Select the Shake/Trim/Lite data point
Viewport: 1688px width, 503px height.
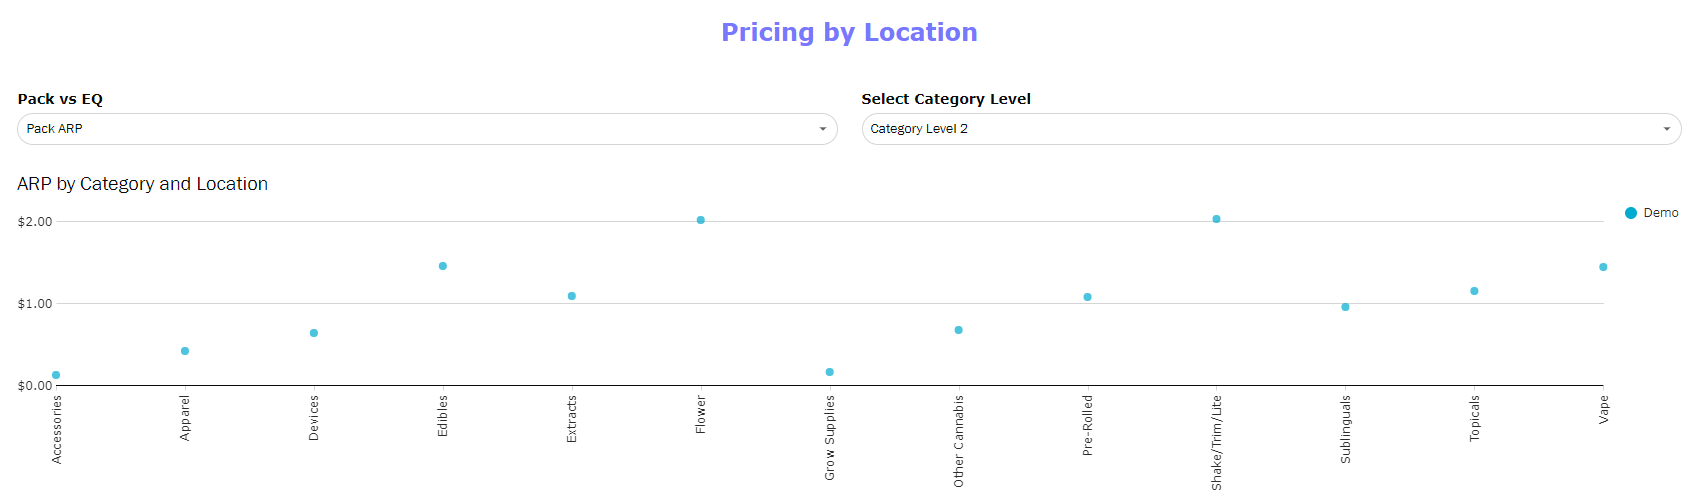click(x=1217, y=219)
